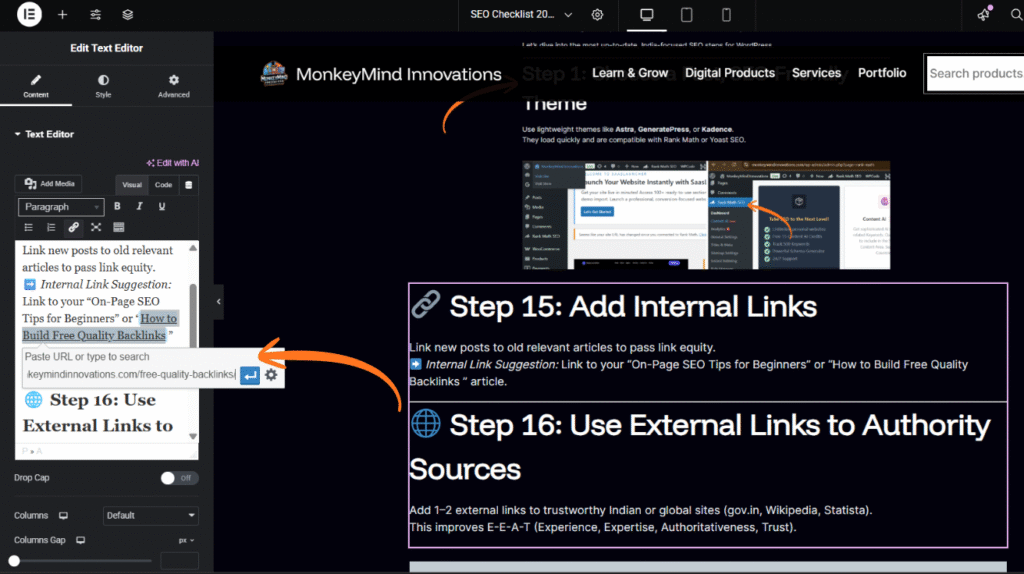Open the Paragraph format dropdown

61,207
